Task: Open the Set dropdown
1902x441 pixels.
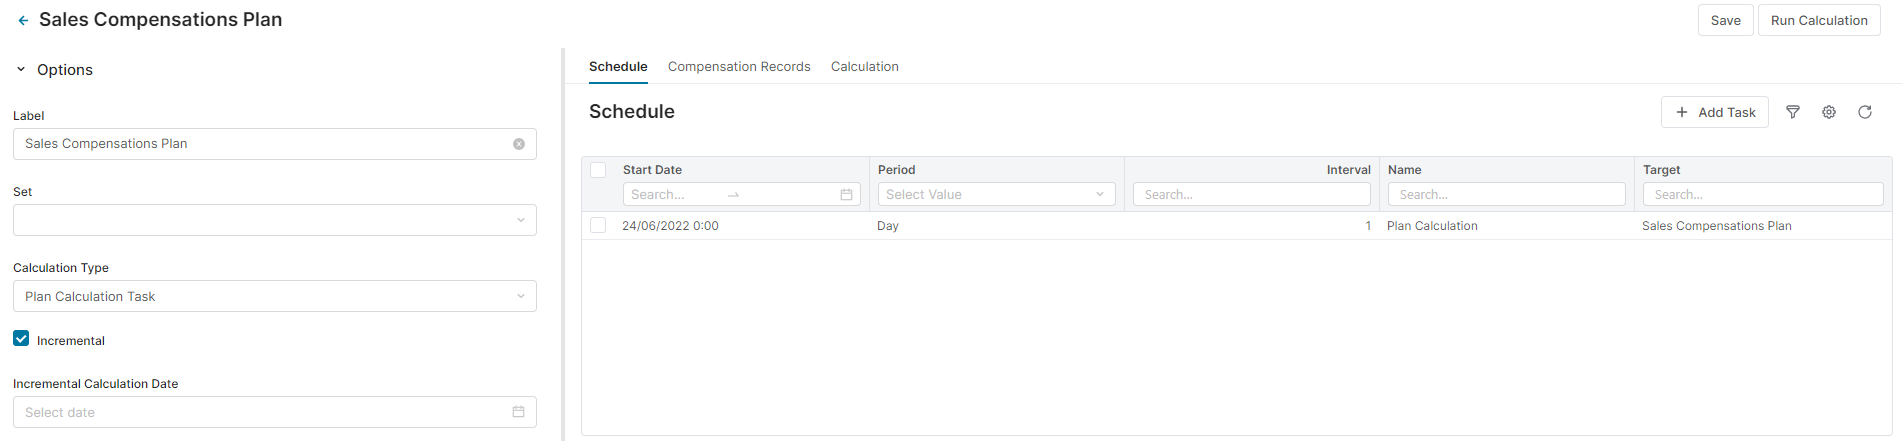Action: (274, 220)
